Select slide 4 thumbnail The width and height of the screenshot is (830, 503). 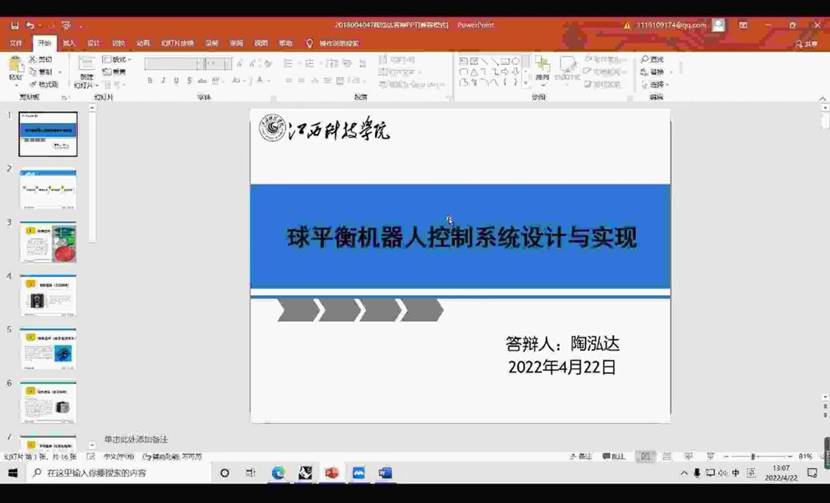tap(48, 295)
